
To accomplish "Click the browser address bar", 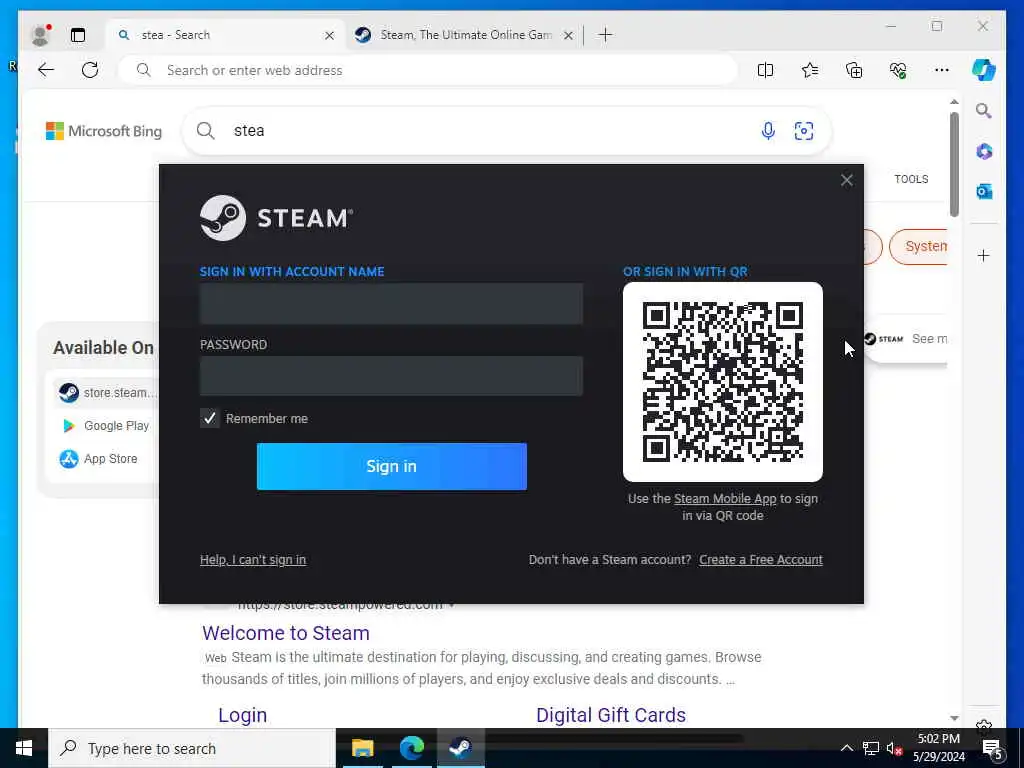I will 428,70.
